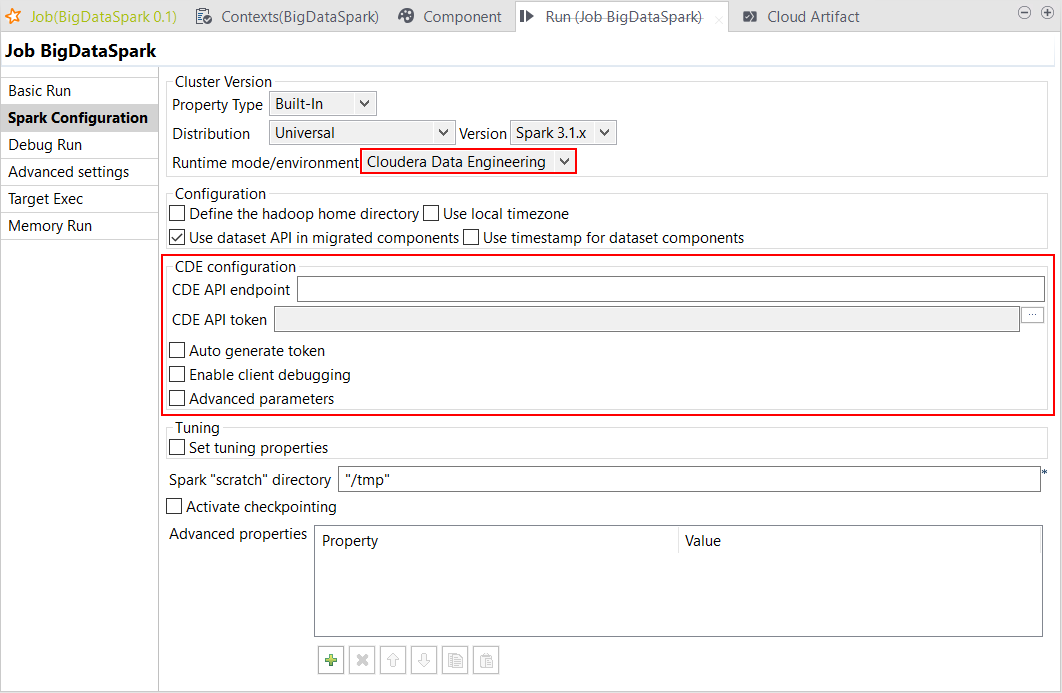Click the minimize view icon
Image resolution: width=1062 pixels, height=693 pixels.
[x=1025, y=13]
